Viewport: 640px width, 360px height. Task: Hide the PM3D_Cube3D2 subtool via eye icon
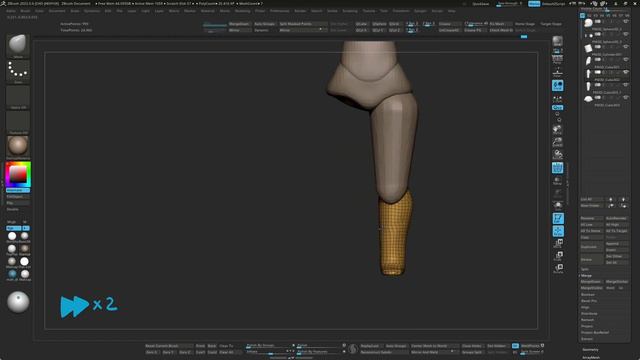click(x=626, y=72)
